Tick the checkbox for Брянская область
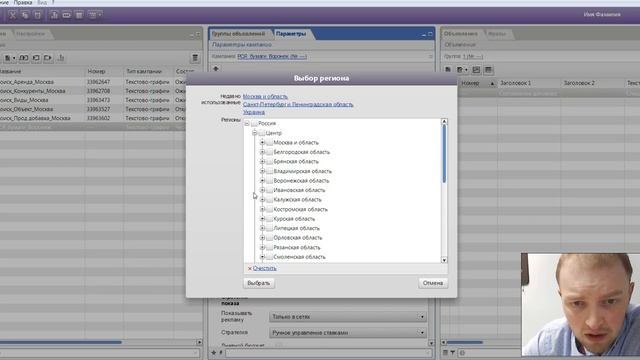Screen dimensions: 640x360 pos(269,162)
